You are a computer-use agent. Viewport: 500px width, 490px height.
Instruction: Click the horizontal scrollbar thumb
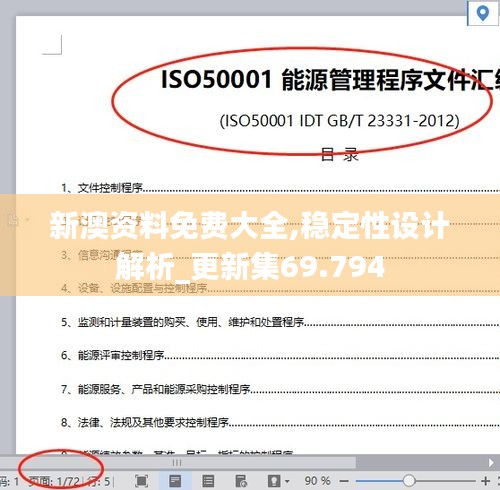click(x=178, y=463)
